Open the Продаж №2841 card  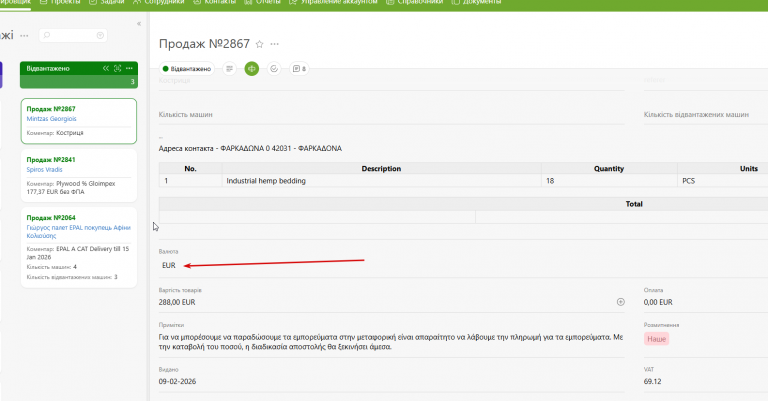[x=79, y=176]
